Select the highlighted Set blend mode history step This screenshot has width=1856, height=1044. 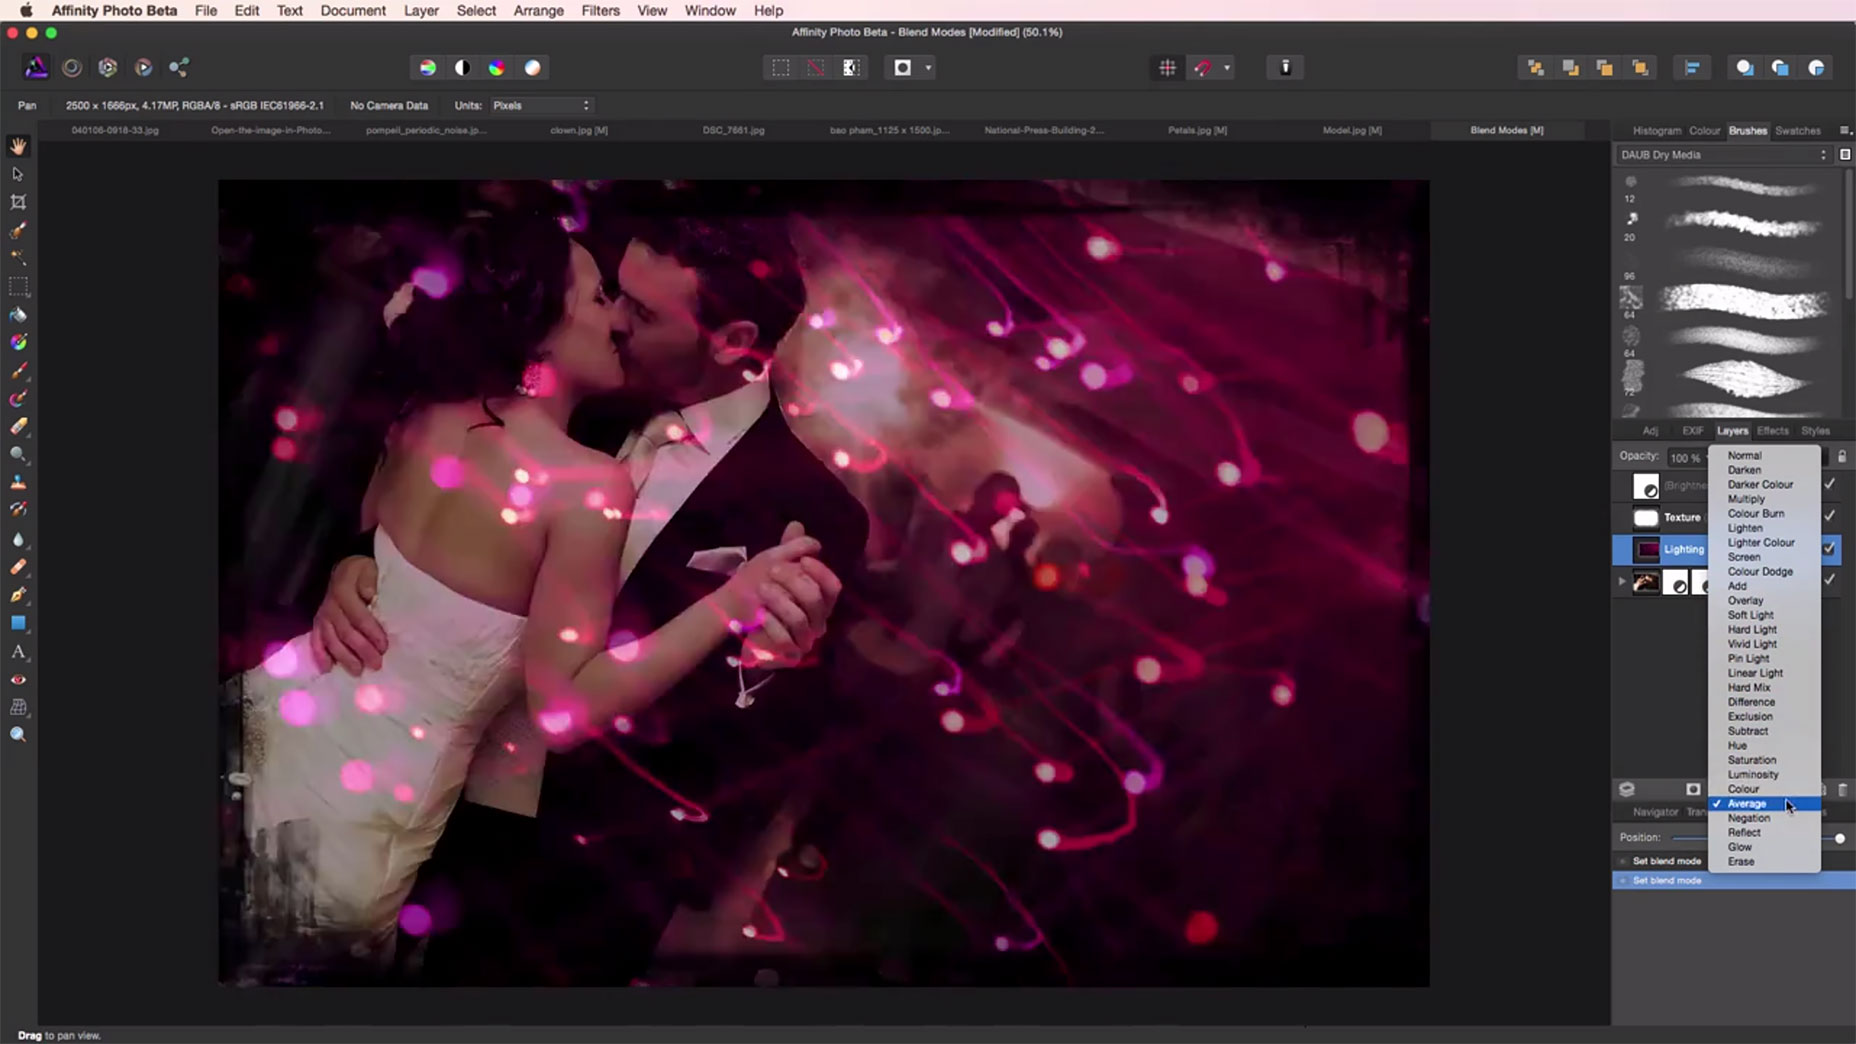(x=1734, y=881)
